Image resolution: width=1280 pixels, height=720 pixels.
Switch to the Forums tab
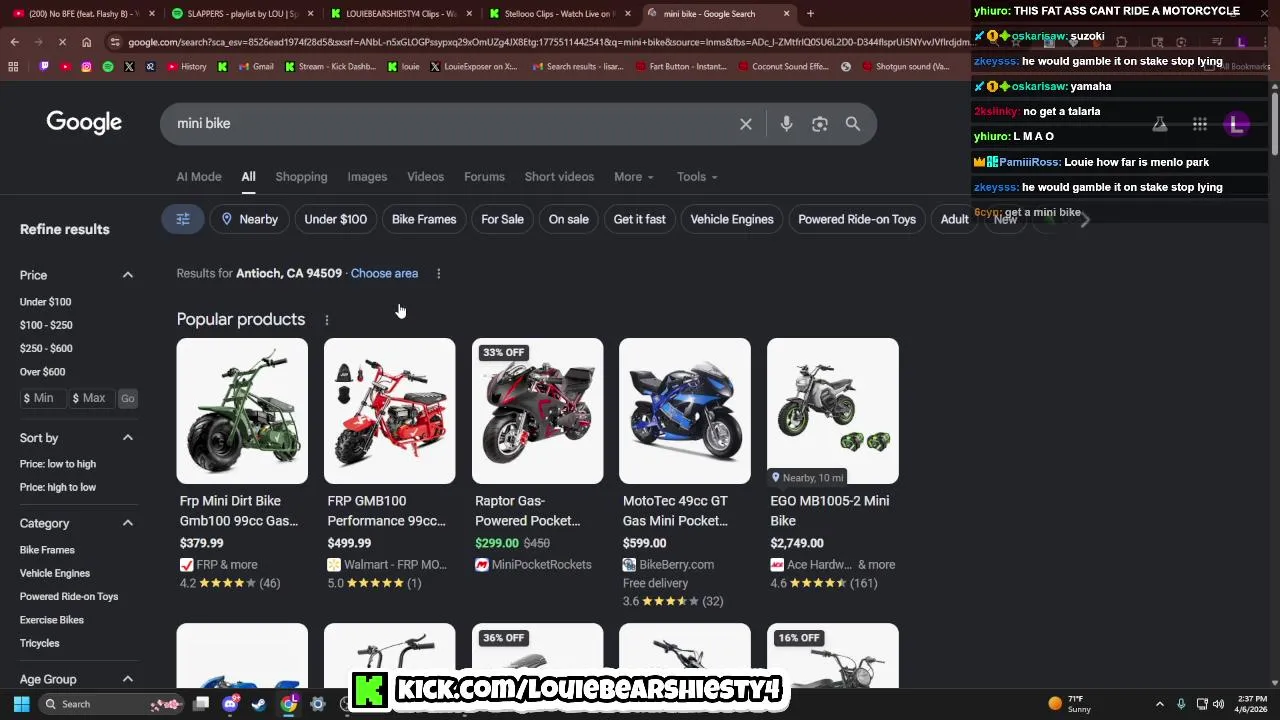484,177
